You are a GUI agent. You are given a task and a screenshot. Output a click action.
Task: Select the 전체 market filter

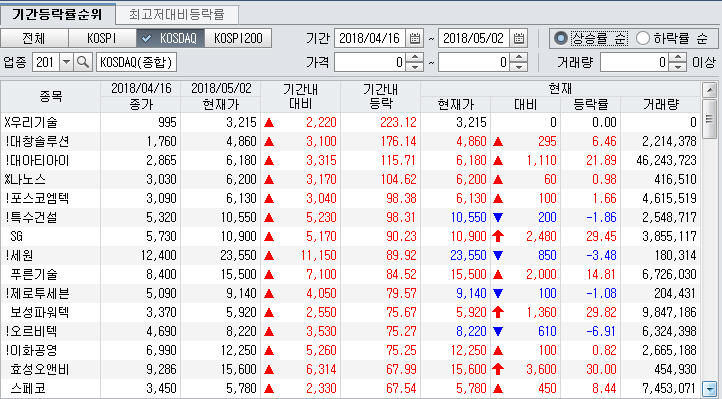pyautogui.click(x=34, y=38)
